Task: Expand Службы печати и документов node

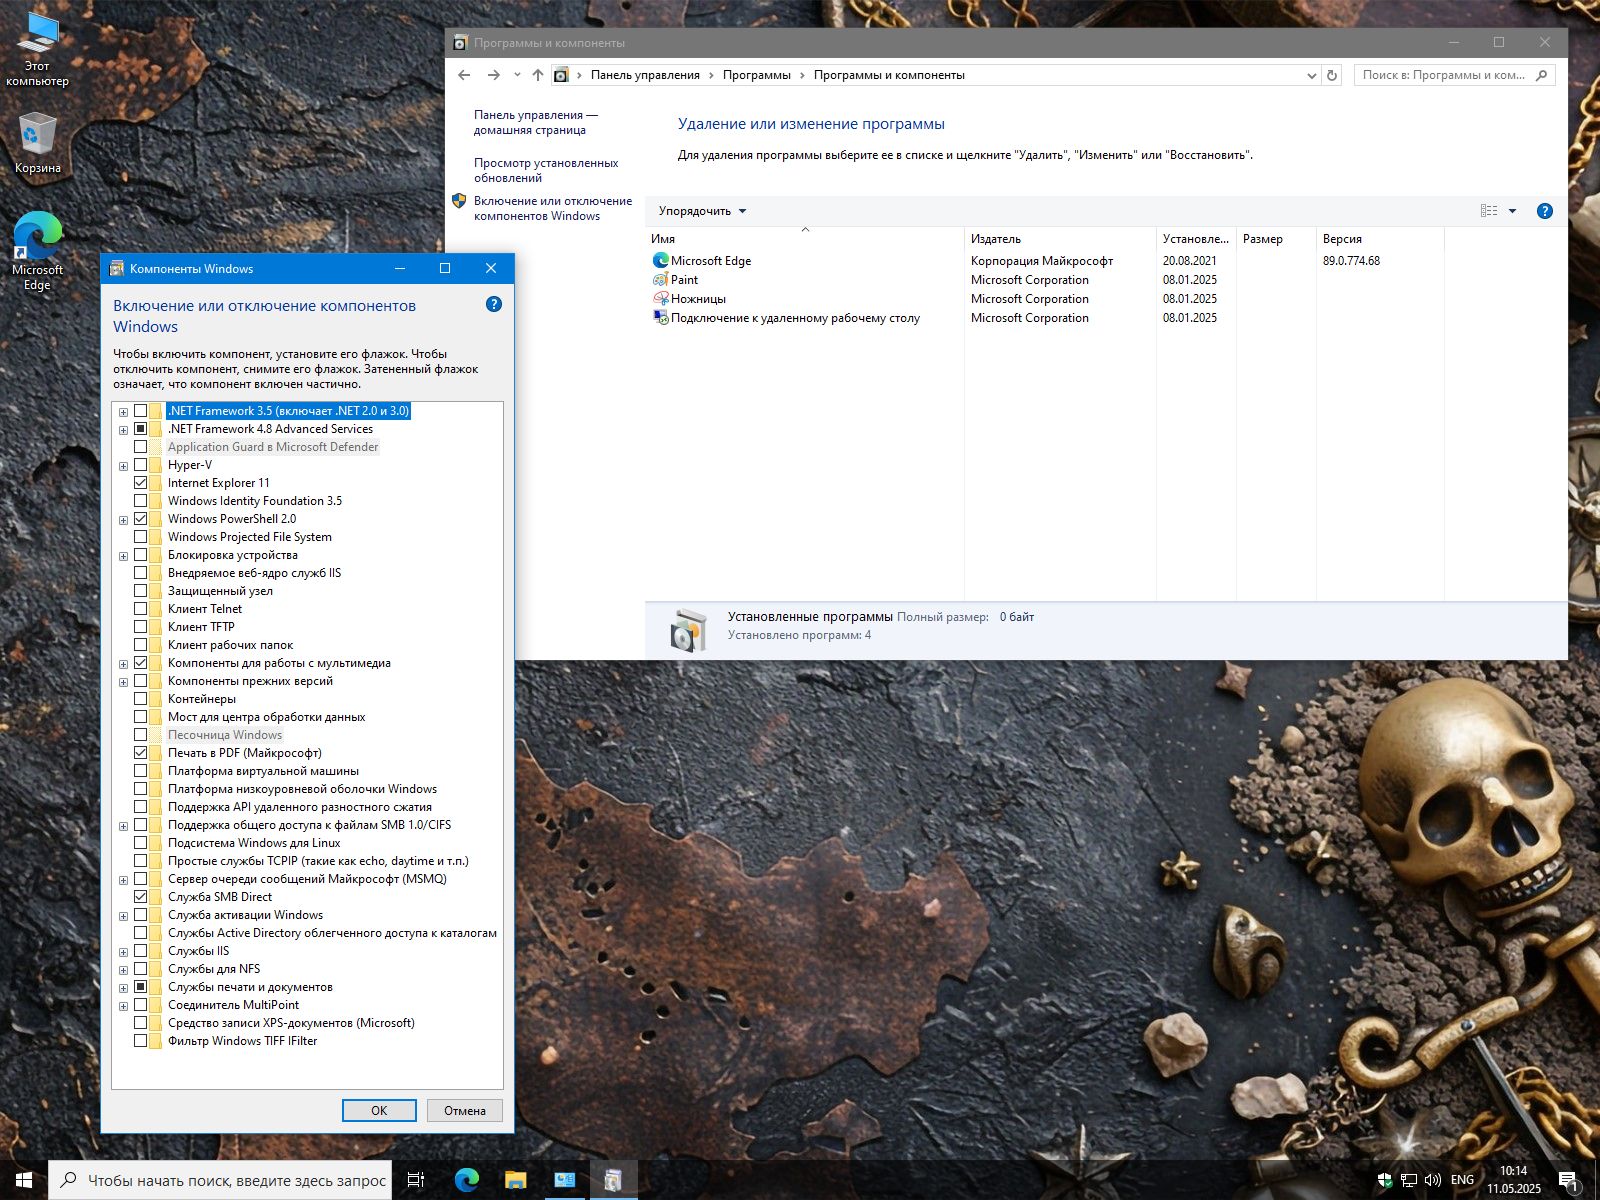Action: click(124, 988)
